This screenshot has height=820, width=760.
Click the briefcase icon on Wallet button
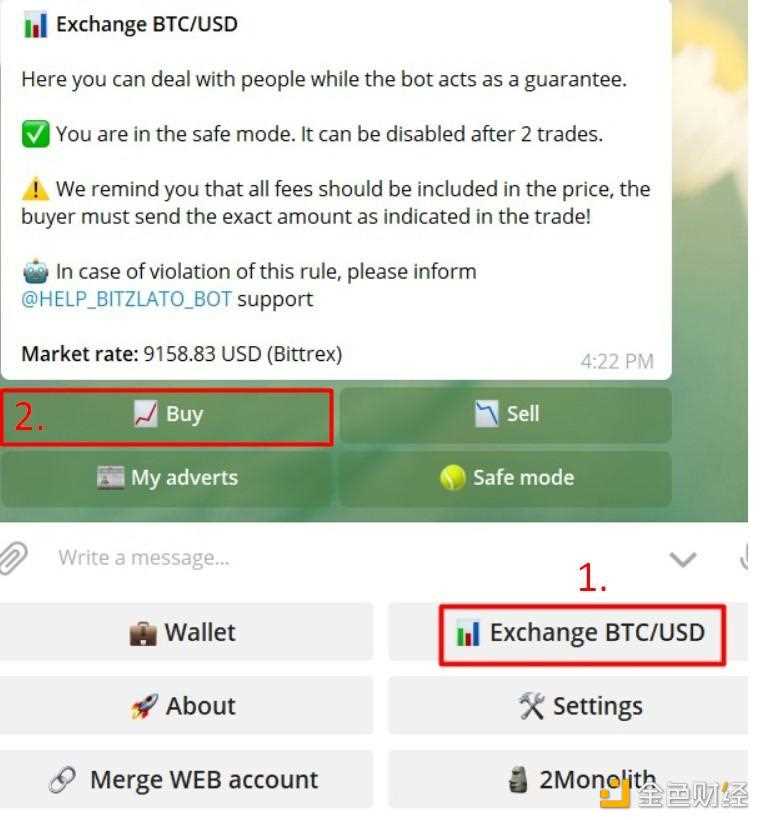pos(143,633)
